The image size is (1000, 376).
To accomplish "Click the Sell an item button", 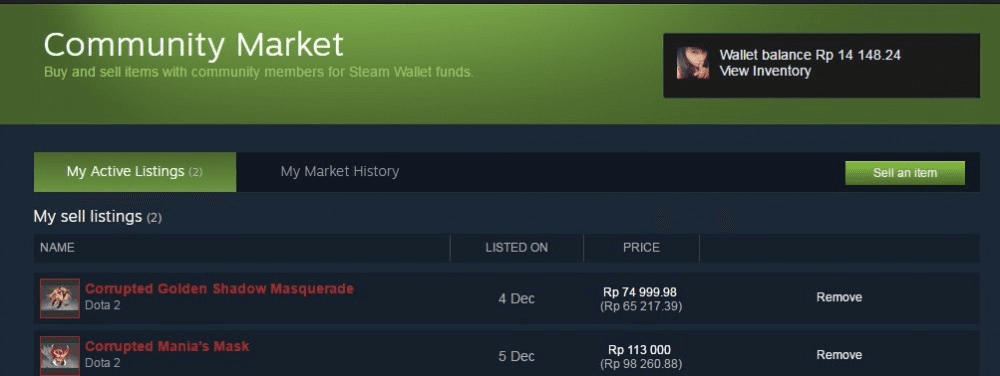I will point(904,173).
